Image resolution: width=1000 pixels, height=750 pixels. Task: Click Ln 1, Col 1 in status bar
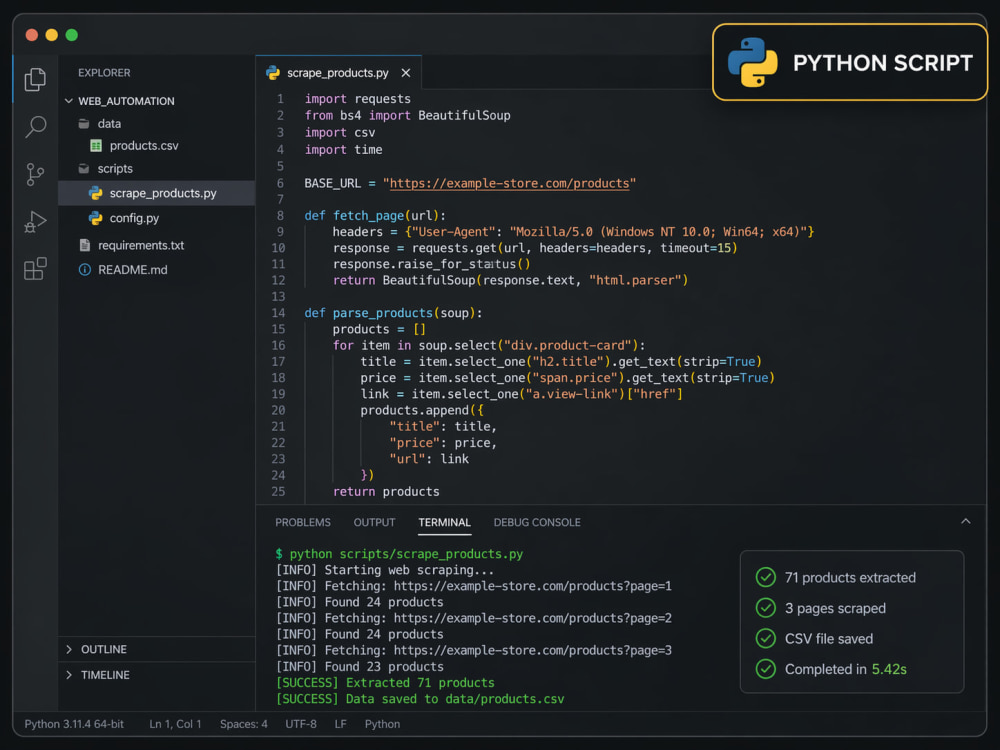pos(175,724)
